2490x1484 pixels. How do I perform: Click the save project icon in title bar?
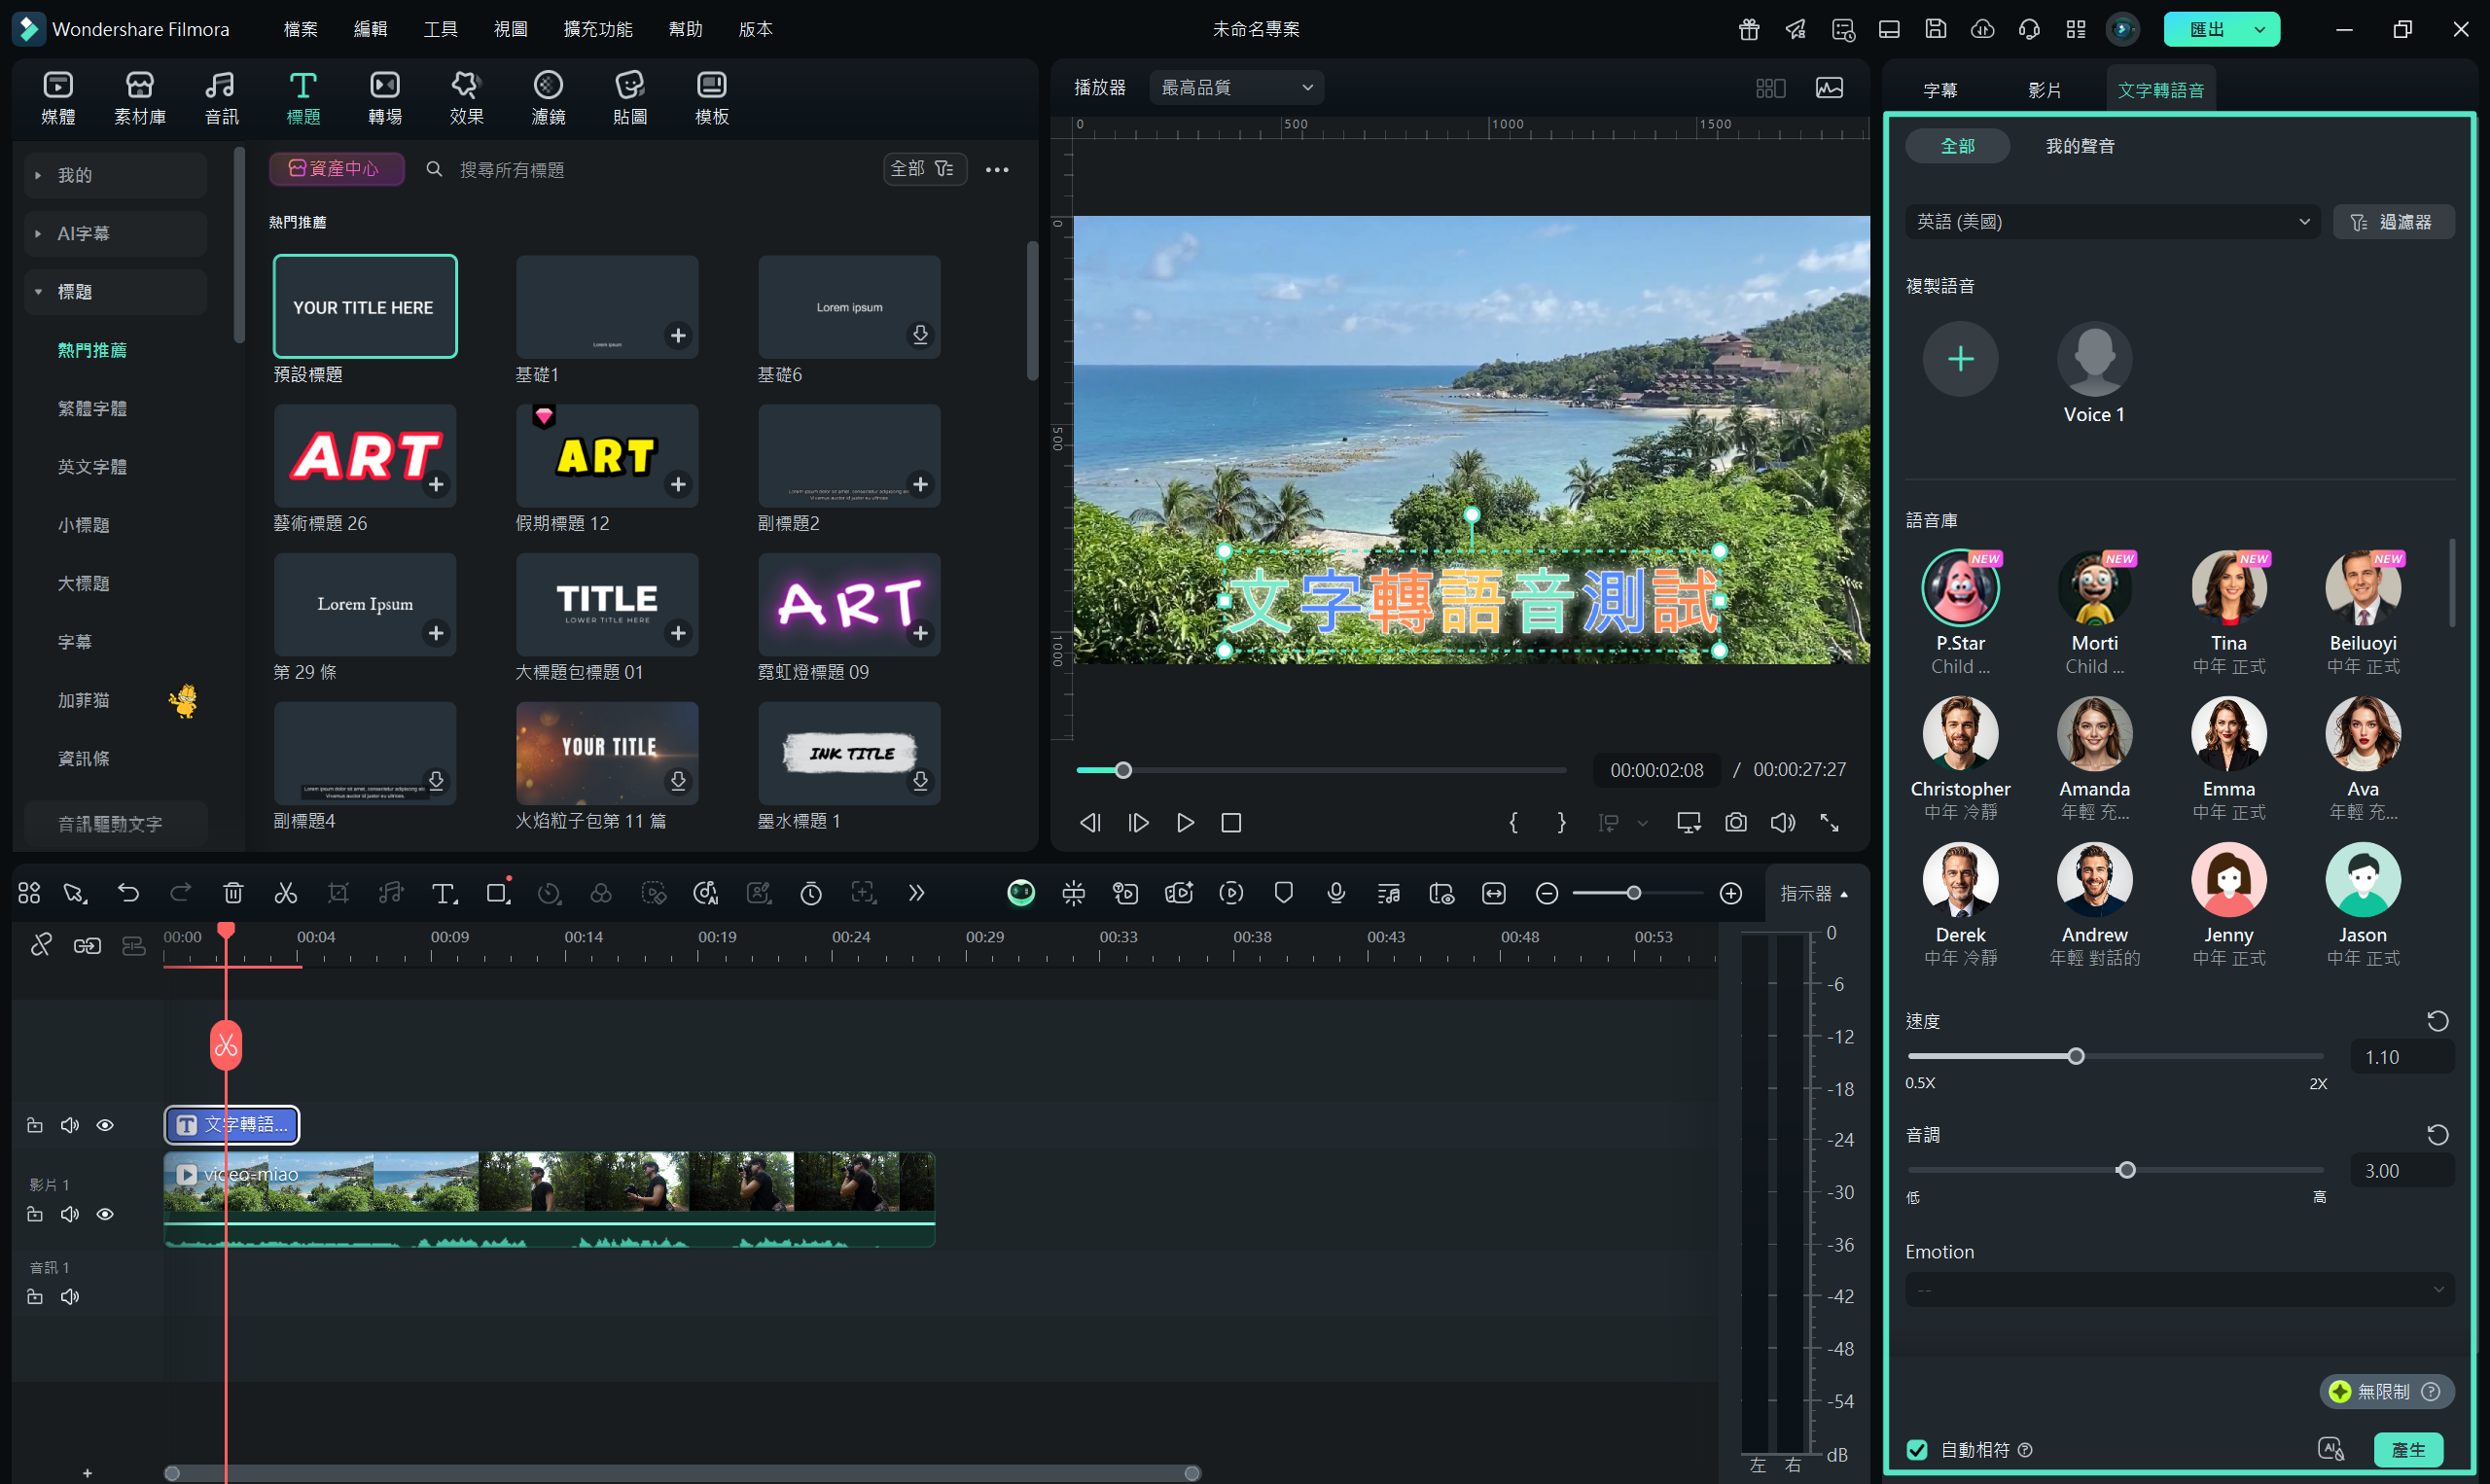point(1936,29)
